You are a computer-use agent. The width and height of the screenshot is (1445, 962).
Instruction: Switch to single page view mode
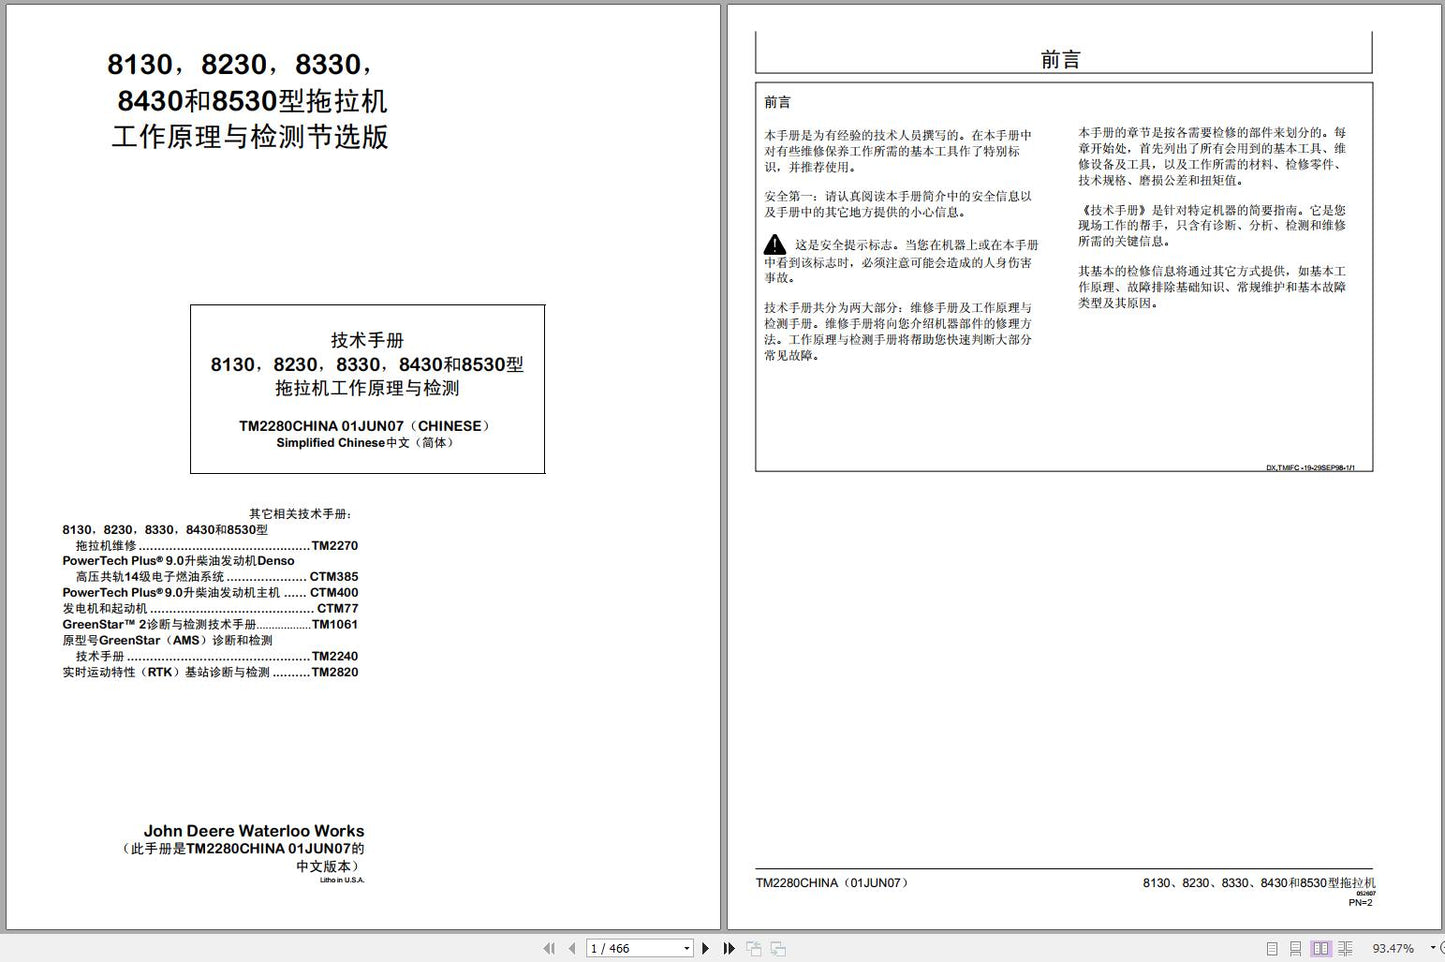pyautogui.click(x=1272, y=948)
